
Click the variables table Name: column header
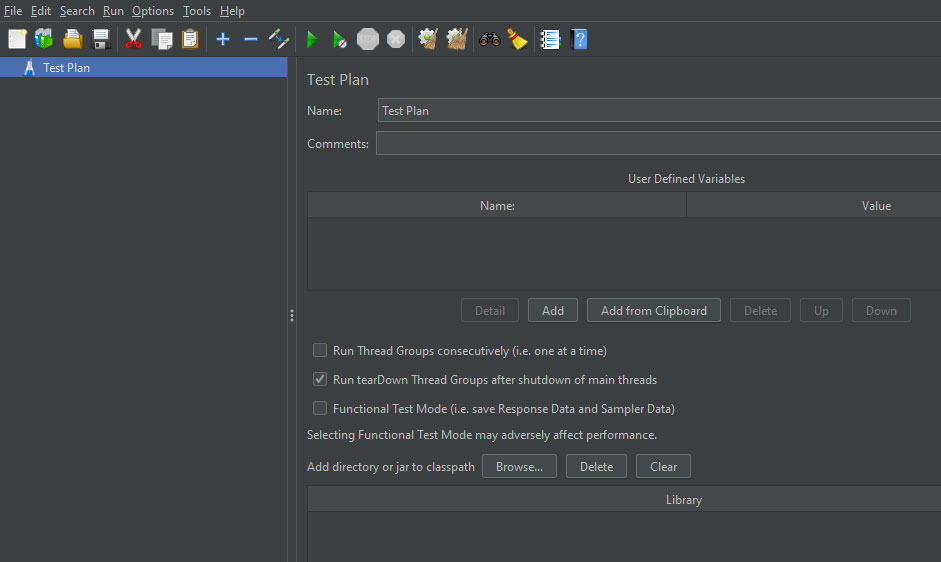(x=497, y=205)
